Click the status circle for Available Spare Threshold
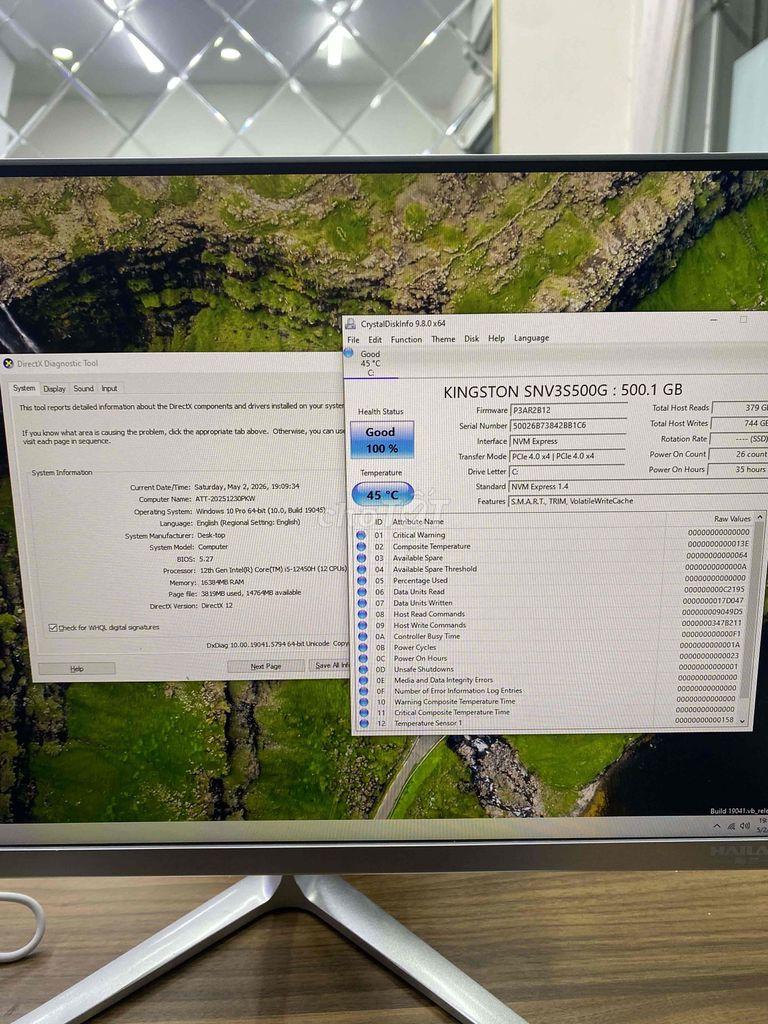768x1024 pixels. coord(361,569)
